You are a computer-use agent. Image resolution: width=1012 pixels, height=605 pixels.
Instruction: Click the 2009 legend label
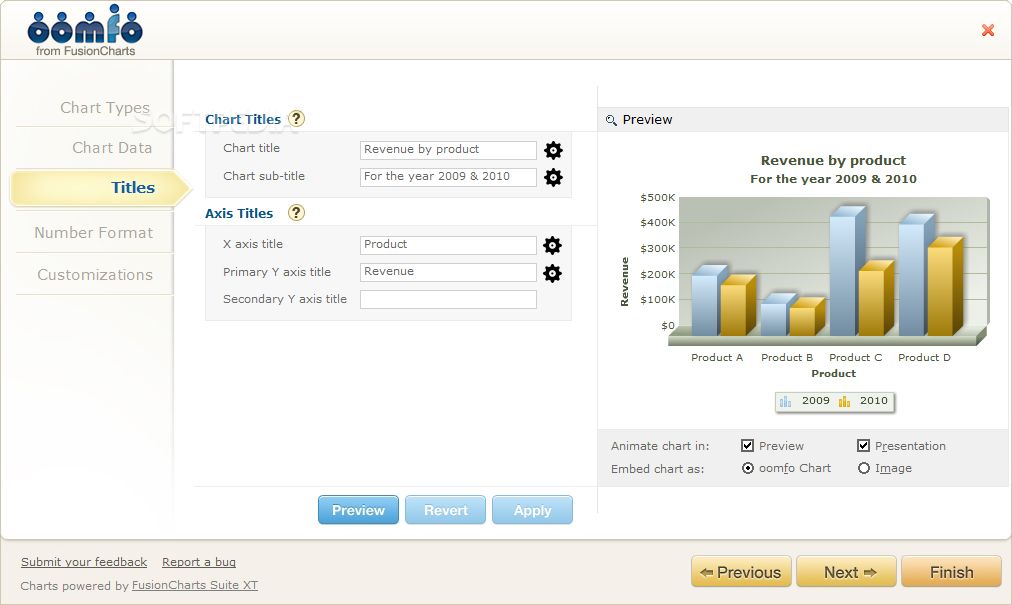pyautogui.click(x=816, y=401)
